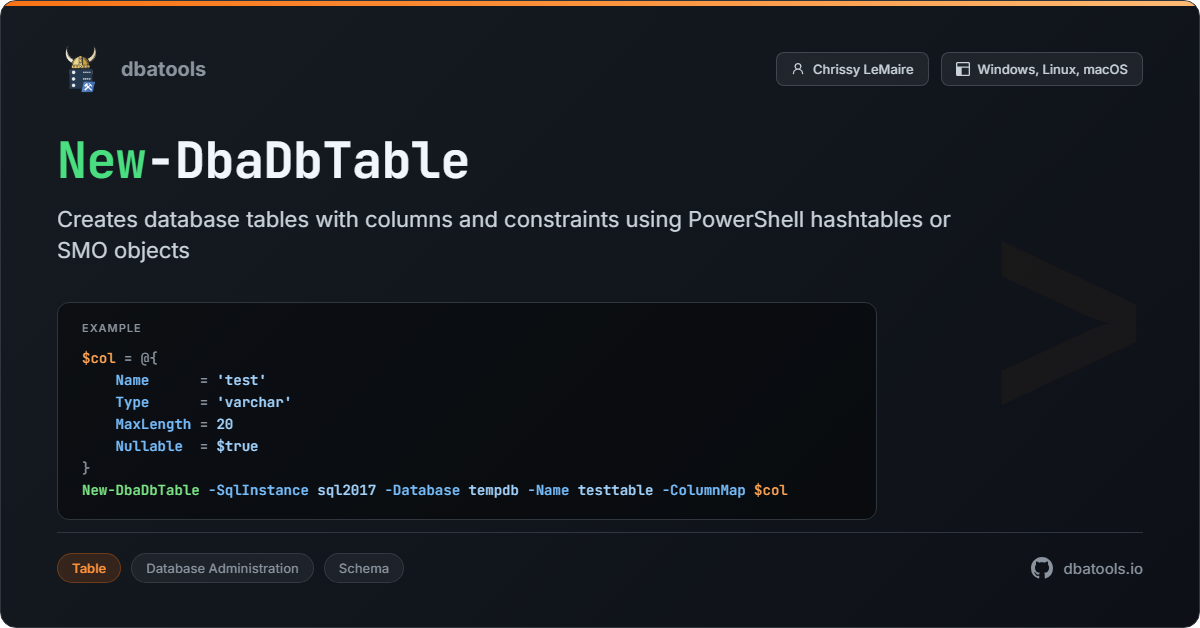
Task: Select the Windows, Linux, macOS badge
Action: 1041,69
